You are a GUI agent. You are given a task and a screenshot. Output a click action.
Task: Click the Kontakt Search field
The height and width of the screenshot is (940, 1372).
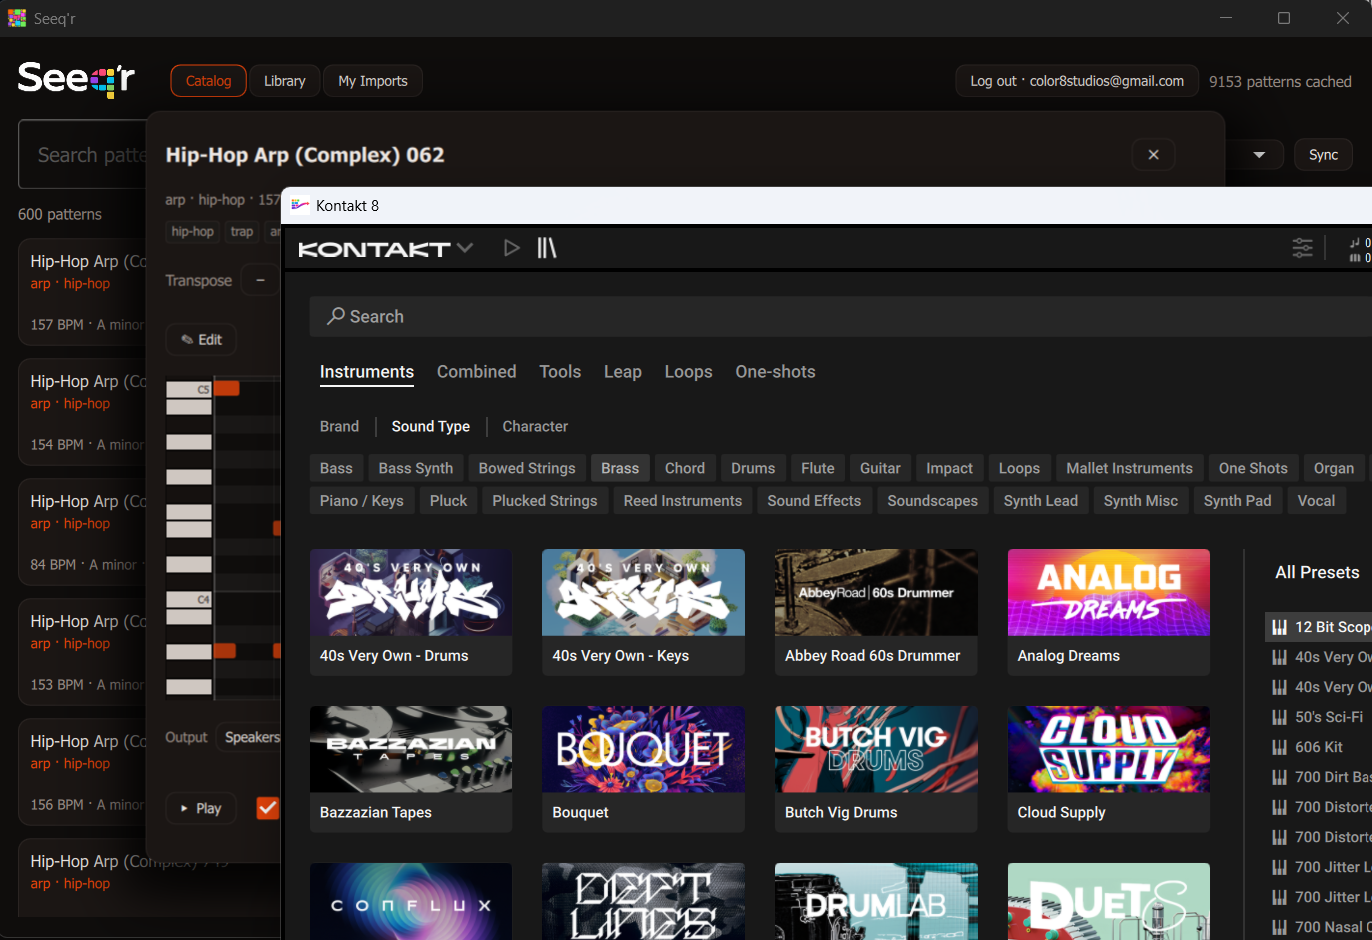pos(841,316)
